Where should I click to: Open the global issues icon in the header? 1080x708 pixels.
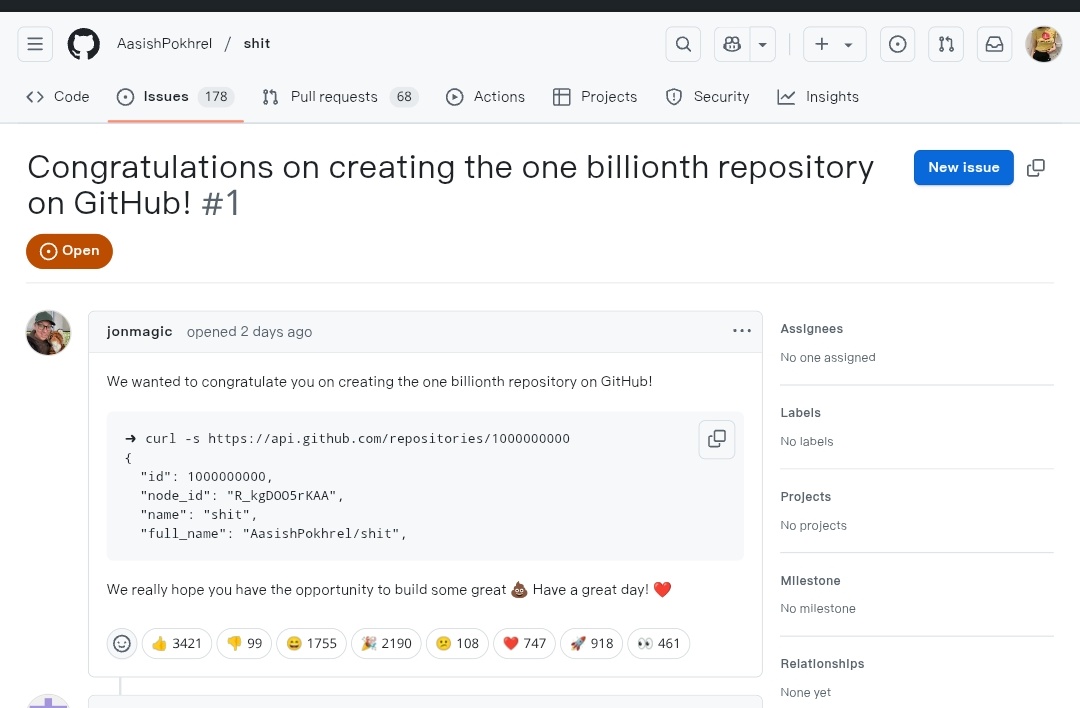tap(897, 44)
